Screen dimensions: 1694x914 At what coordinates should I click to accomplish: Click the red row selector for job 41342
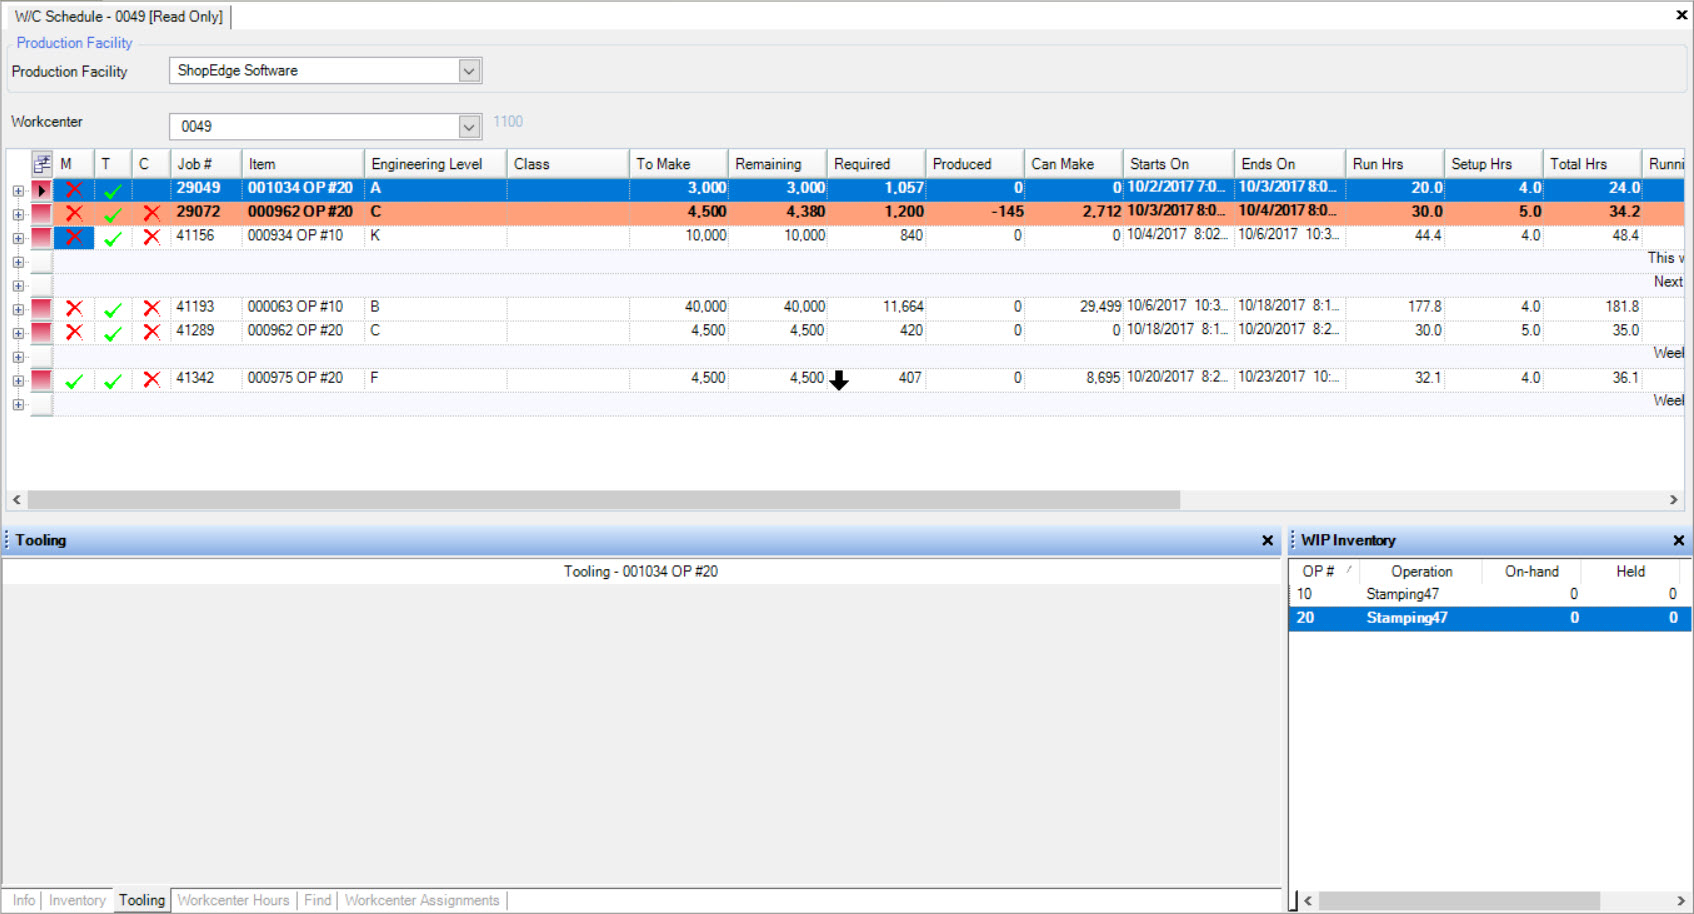tap(41, 379)
